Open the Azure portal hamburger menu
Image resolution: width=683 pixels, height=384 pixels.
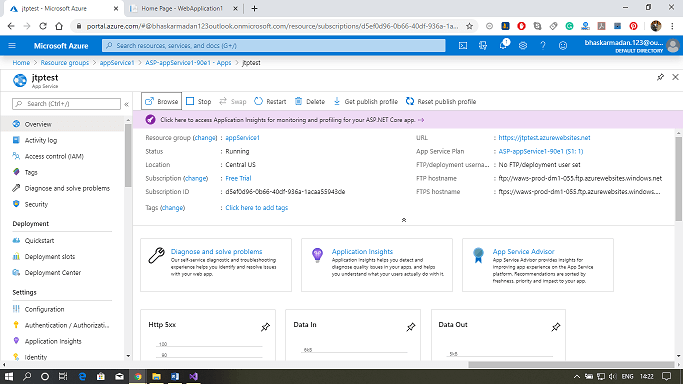12,45
